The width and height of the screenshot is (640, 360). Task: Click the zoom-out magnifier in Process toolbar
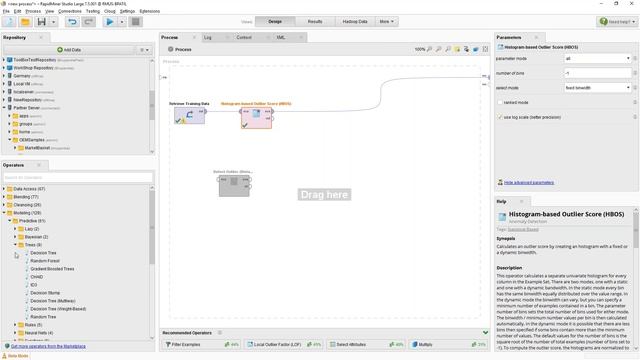[439, 49]
